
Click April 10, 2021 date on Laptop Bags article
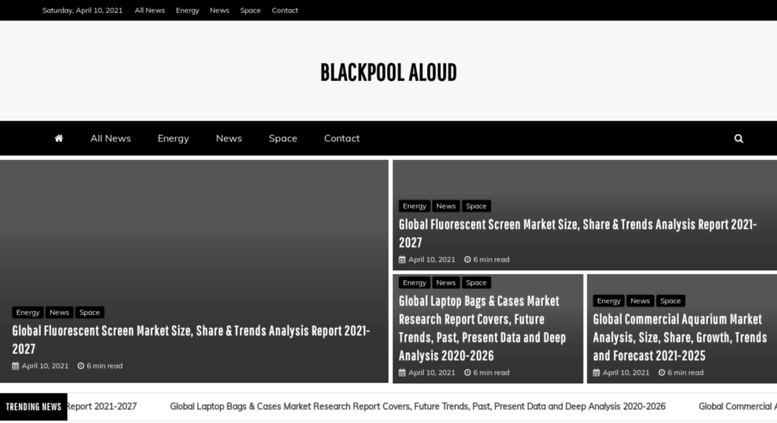coord(432,372)
